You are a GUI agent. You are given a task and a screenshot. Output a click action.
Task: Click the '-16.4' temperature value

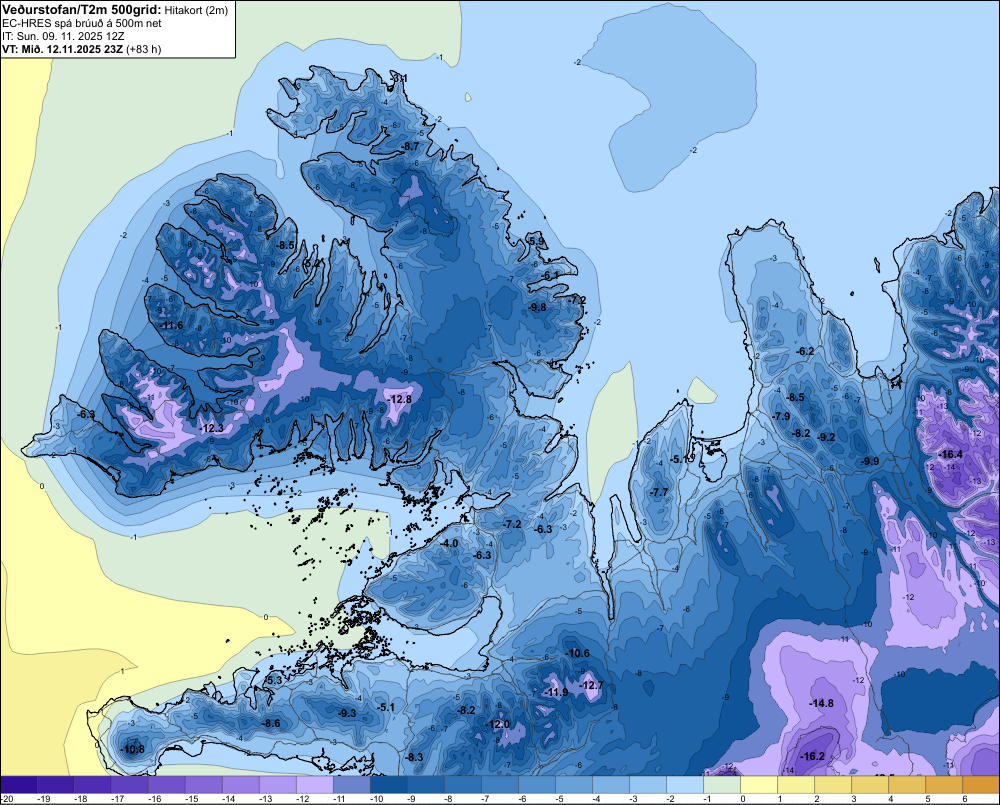click(950, 454)
